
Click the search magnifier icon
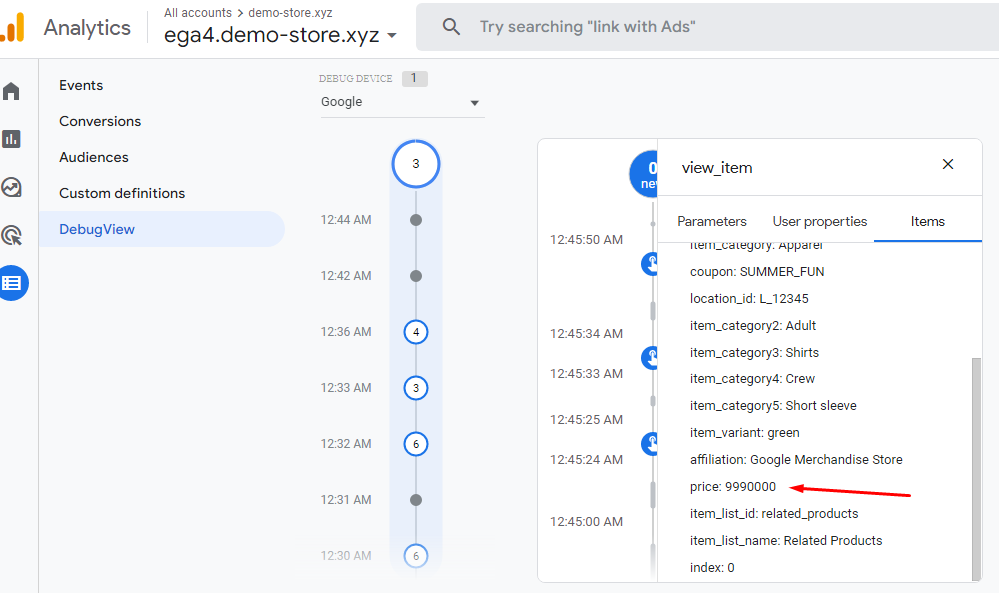(451, 27)
